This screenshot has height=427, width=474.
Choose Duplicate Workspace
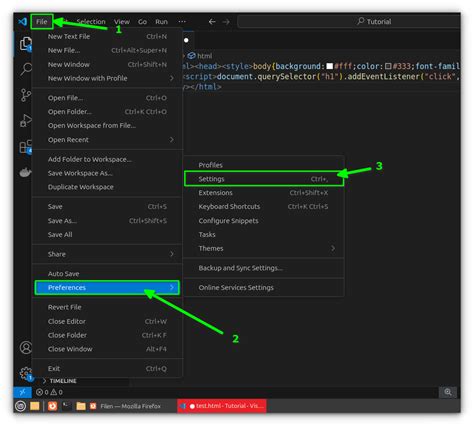pos(107,187)
